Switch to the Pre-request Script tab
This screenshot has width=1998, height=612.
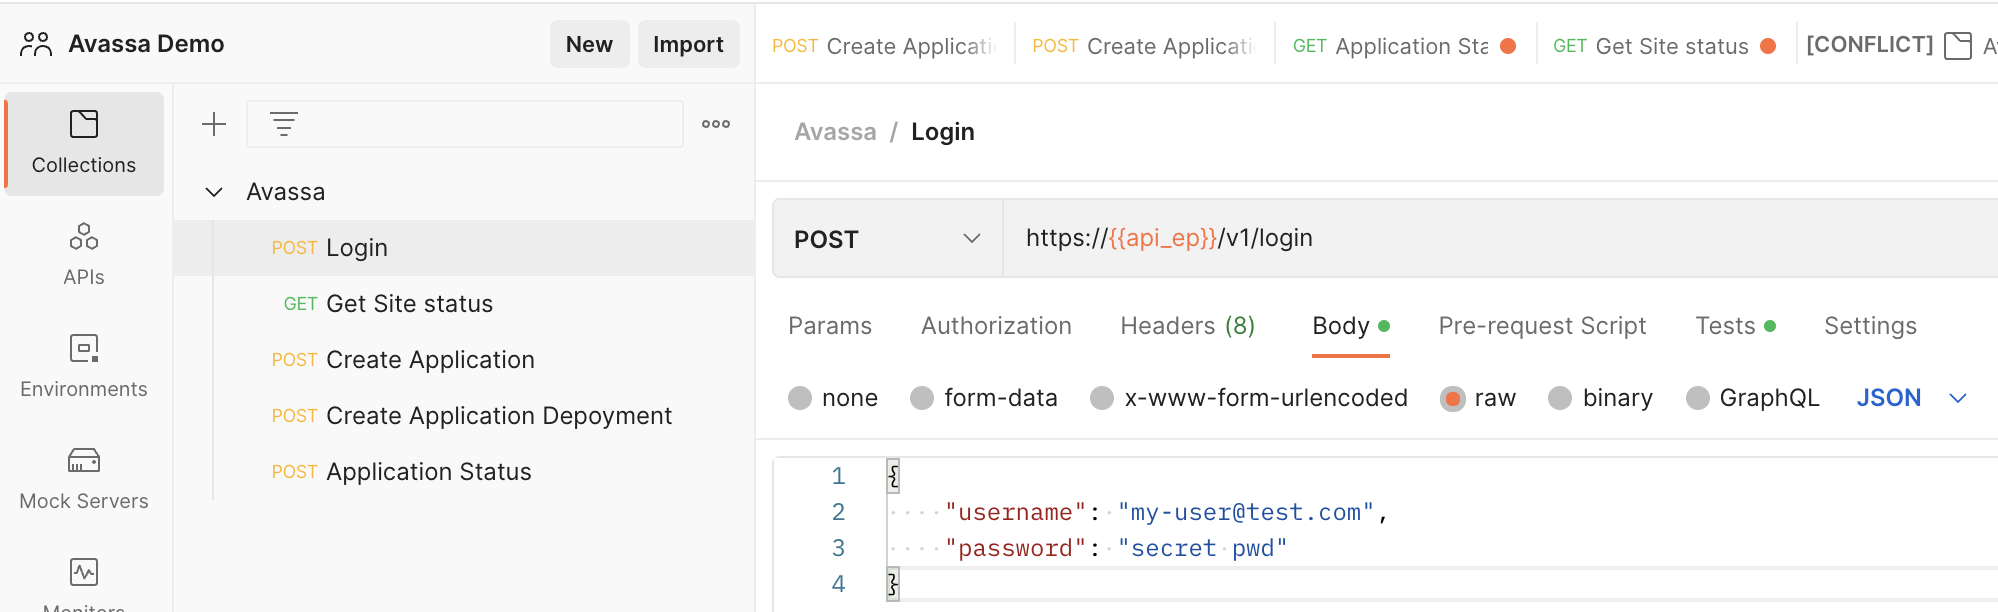coord(1542,326)
